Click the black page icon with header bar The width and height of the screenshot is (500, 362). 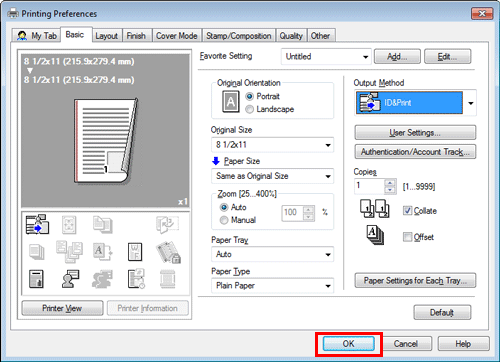point(36,279)
